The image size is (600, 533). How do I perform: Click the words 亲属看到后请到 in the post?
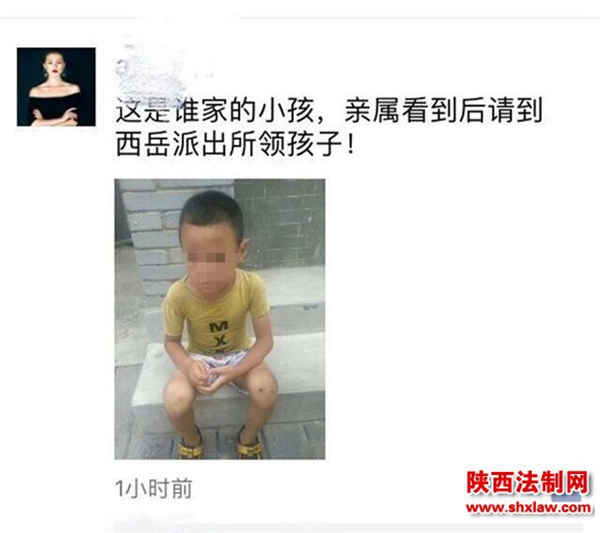(443, 111)
